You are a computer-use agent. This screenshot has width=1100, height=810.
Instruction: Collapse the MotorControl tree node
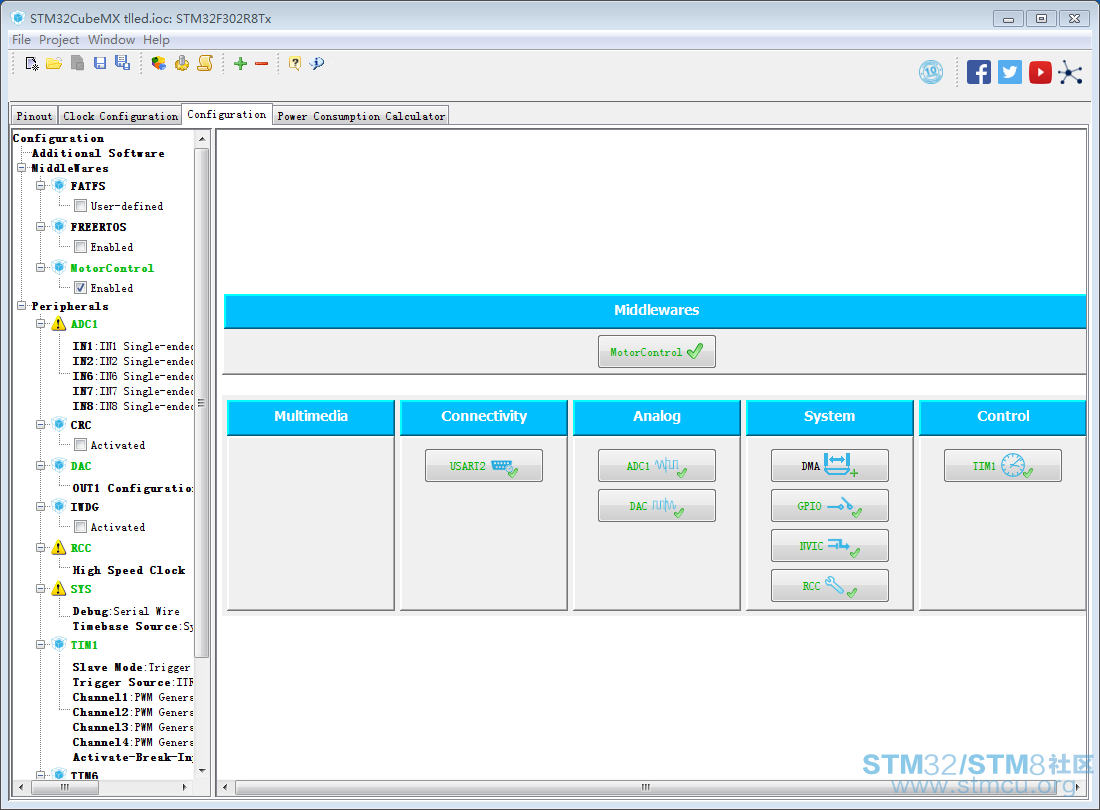(x=41, y=268)
